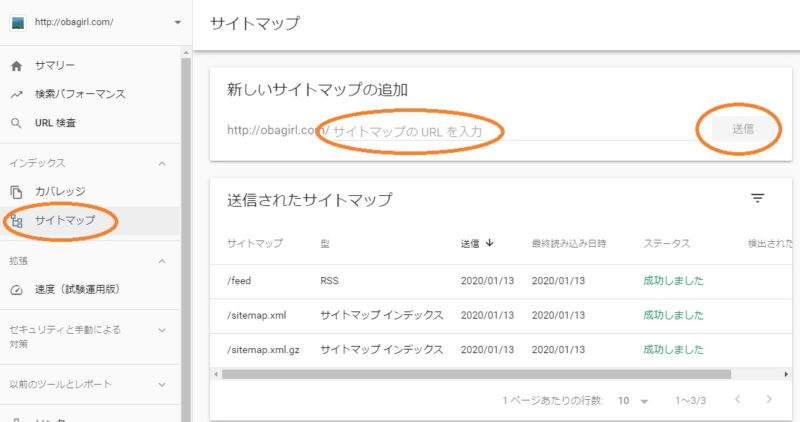Click the サイトマップ column header

tap(255, 243)
